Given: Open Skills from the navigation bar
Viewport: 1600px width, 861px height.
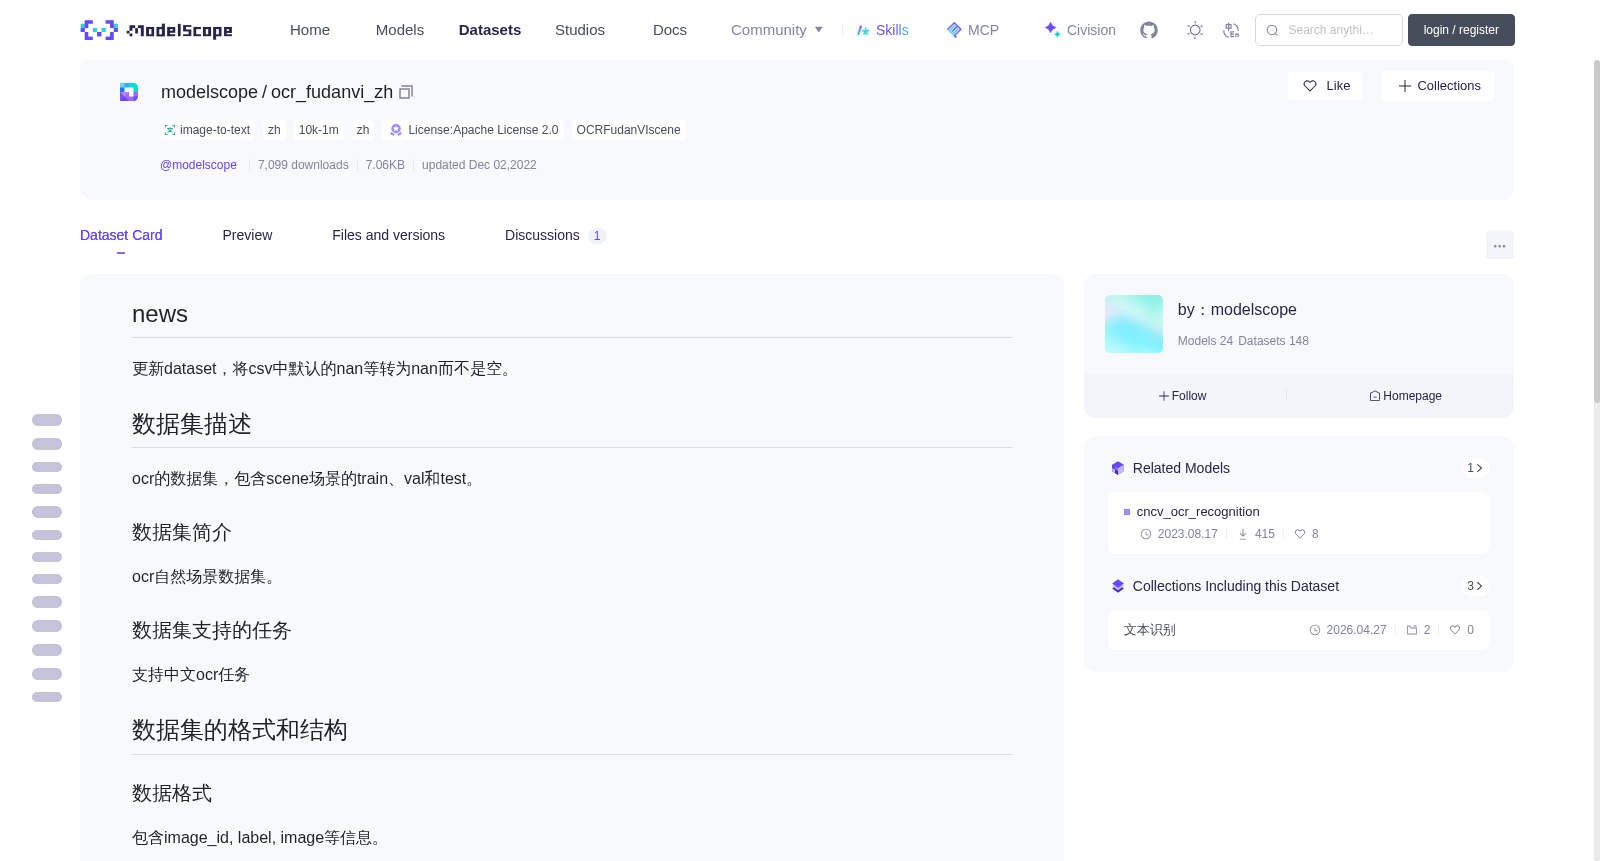Looking at the screenshot, I should pos(883,30).
